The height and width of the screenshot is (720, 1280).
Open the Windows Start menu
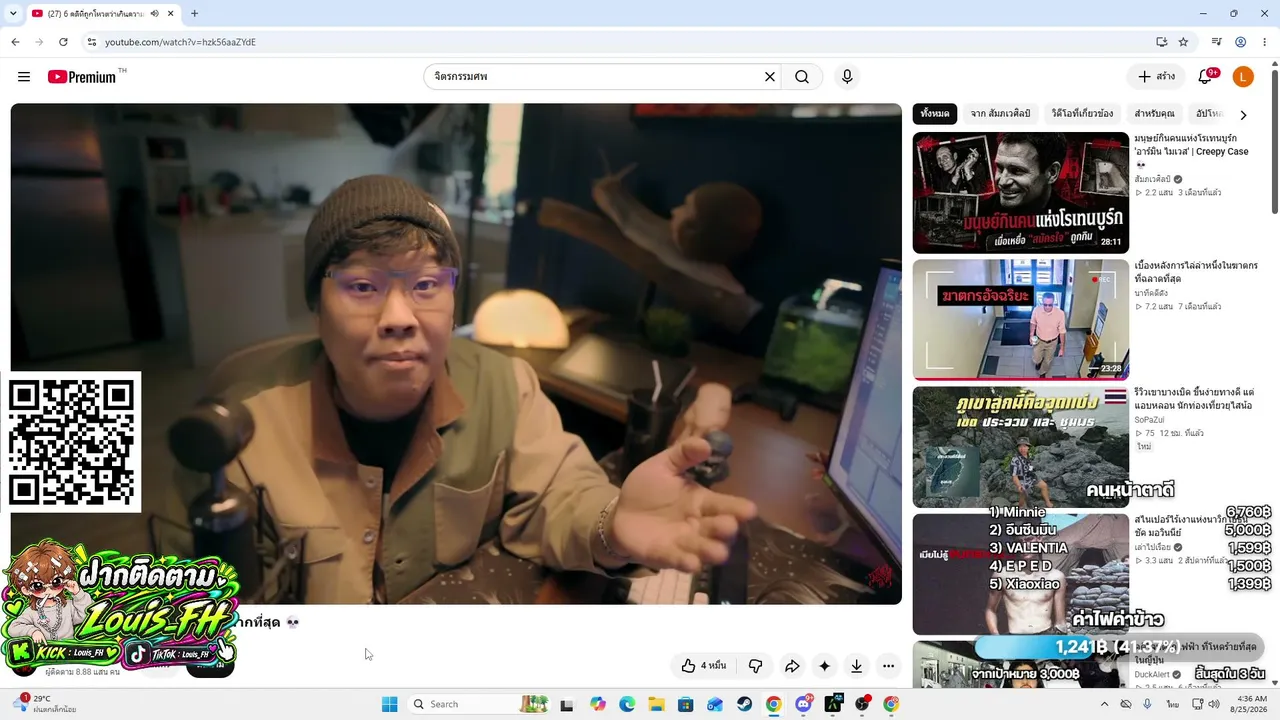tap(390, 704)
